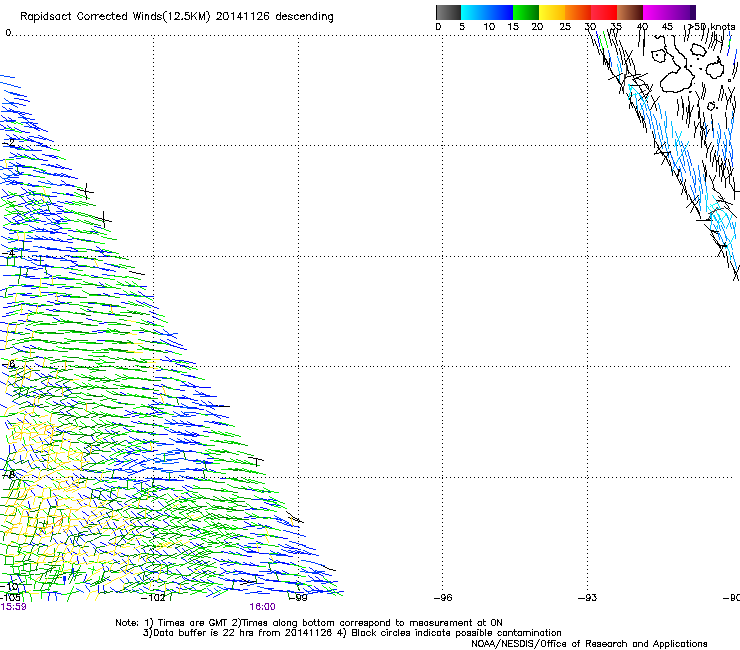Click the '15' label under the color bar
The height and width of the screenshot is (650, 740).
coord(513,27)
